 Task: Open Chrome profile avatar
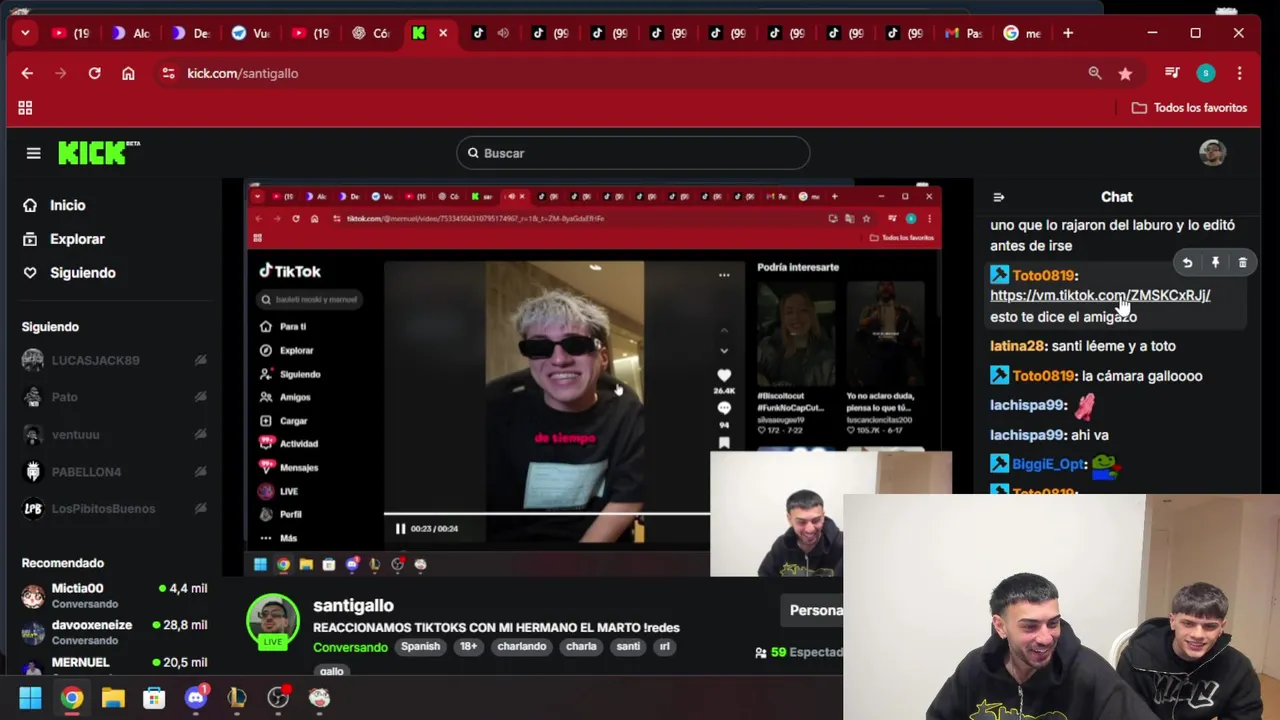pyautogui.click(x=1206, y=73)
